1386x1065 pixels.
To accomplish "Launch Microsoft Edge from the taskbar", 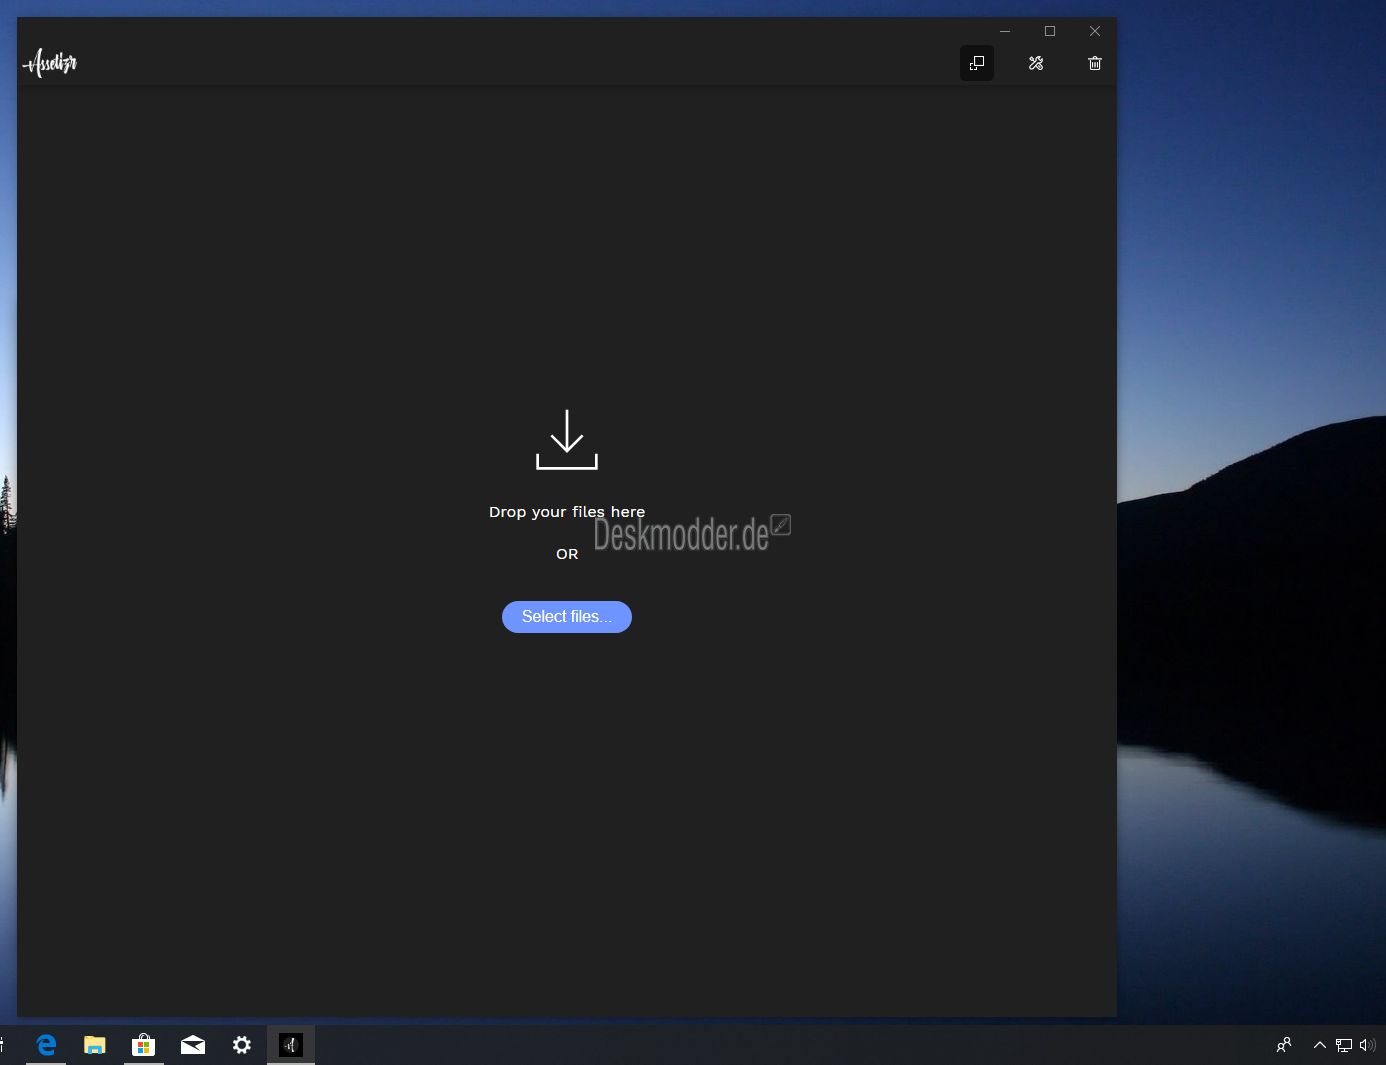I will point(46,1045).
